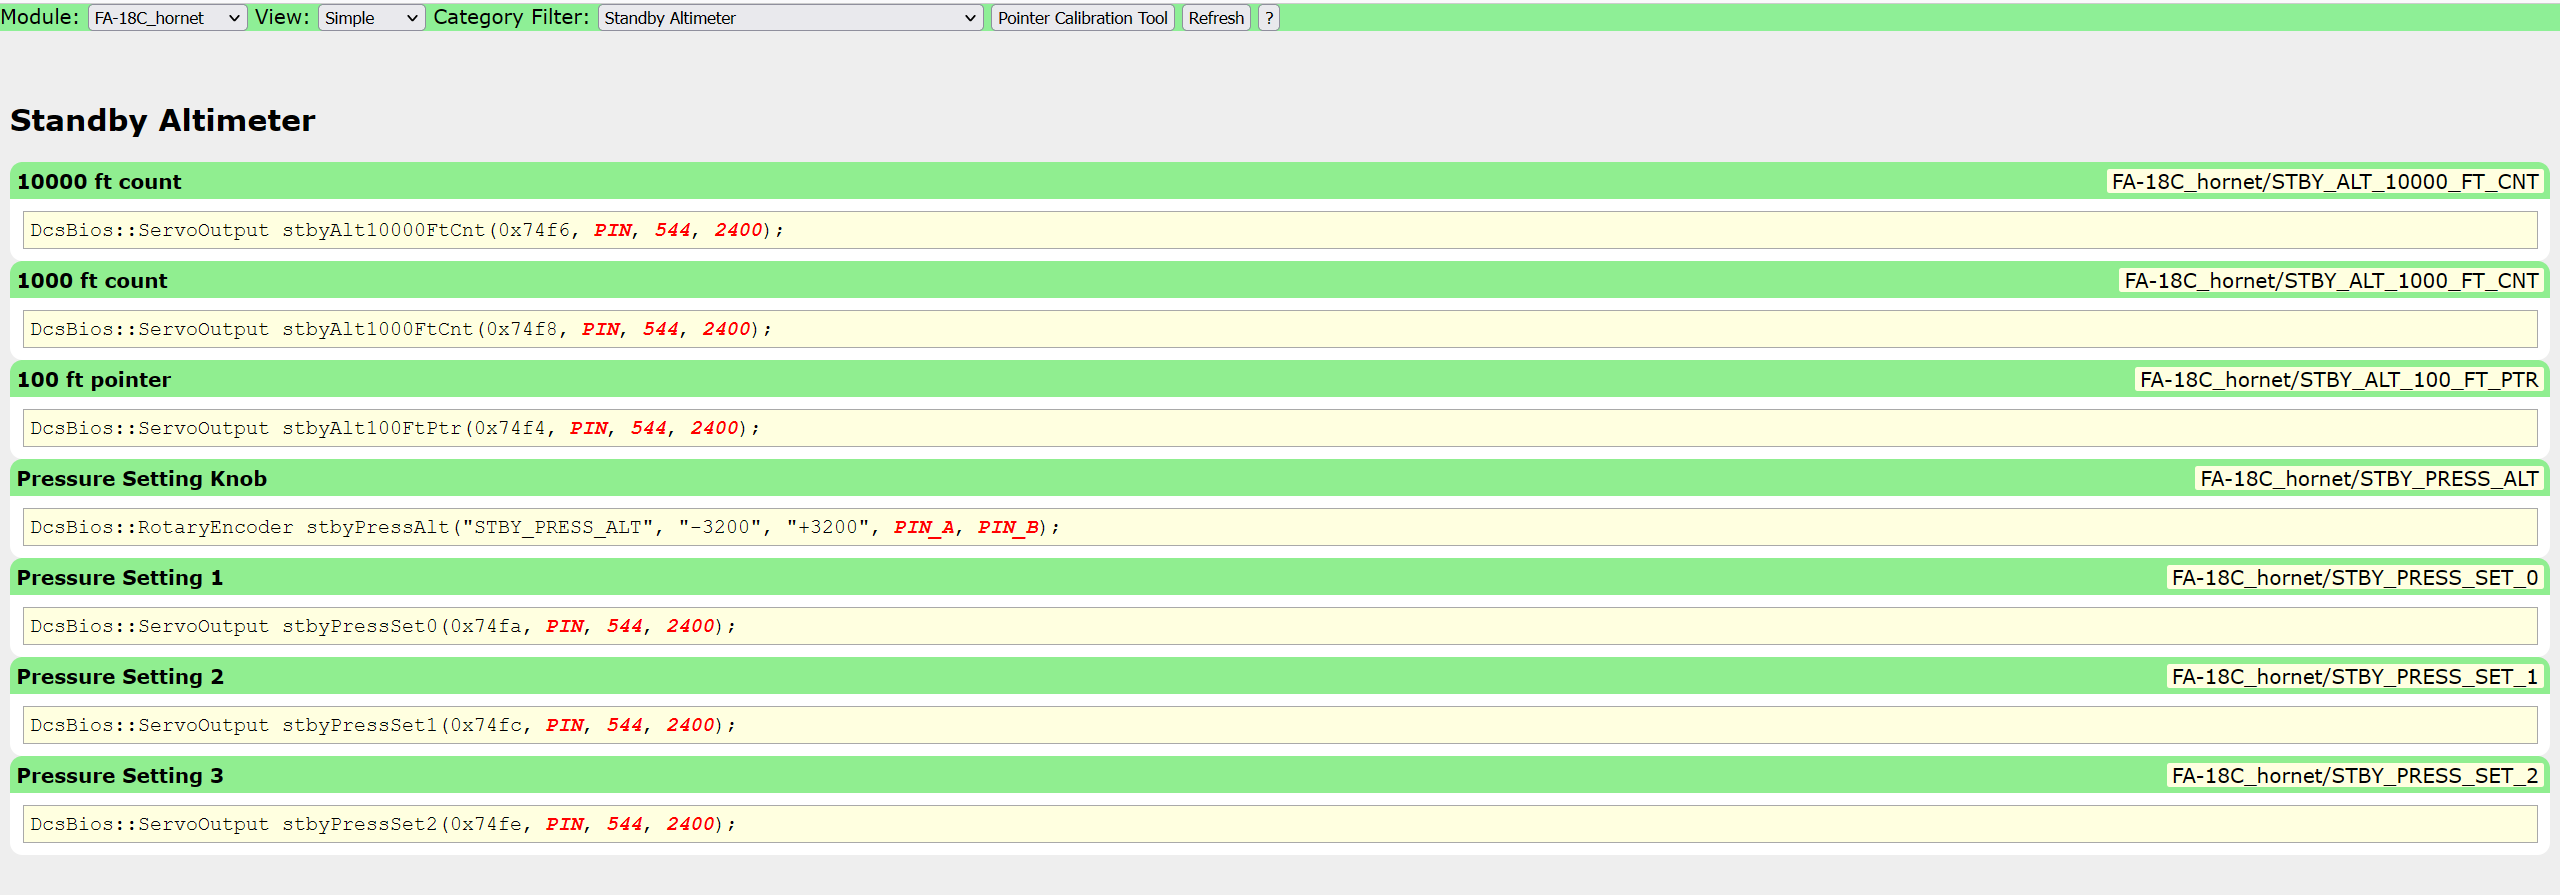Select the FA-18C_hornet/STBY_ALT_1000_FT_CNT identifier

[2331, 281]
